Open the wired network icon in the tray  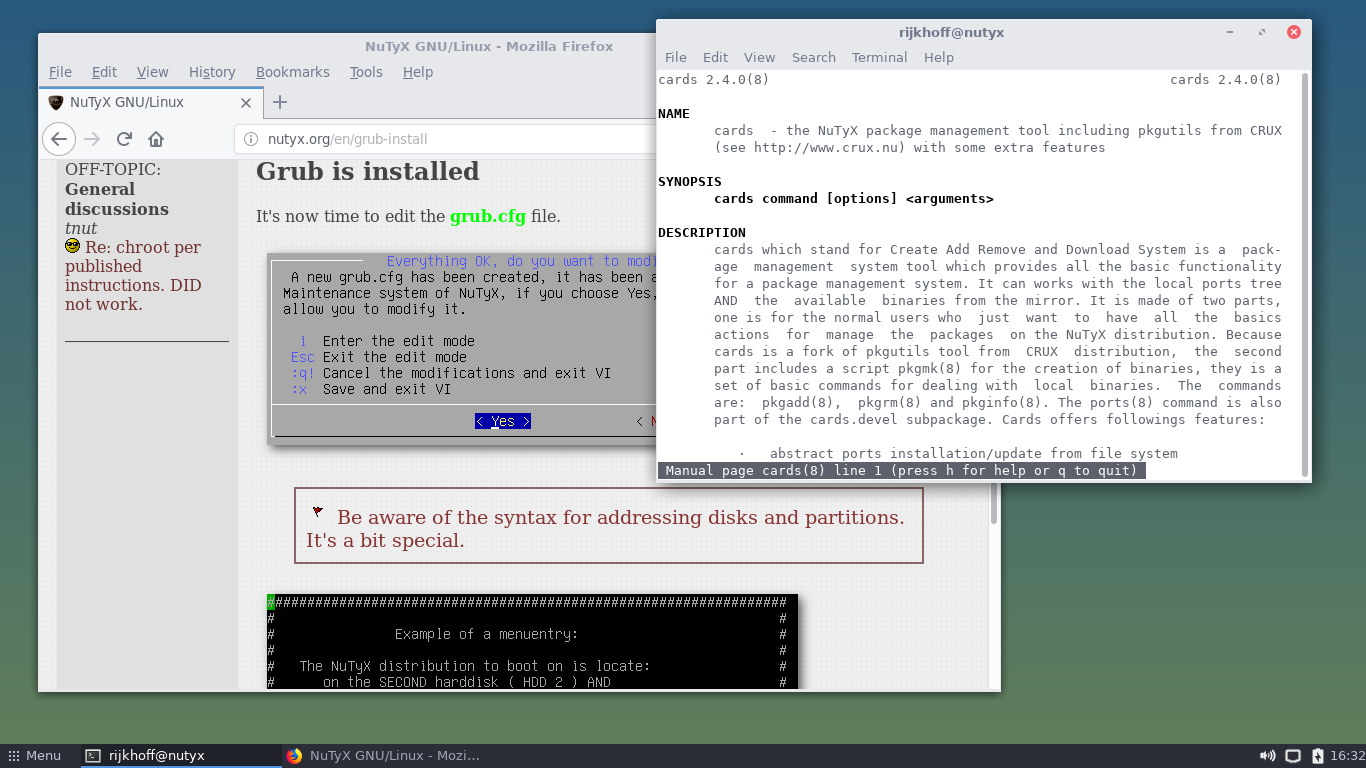click(1292, 756)
